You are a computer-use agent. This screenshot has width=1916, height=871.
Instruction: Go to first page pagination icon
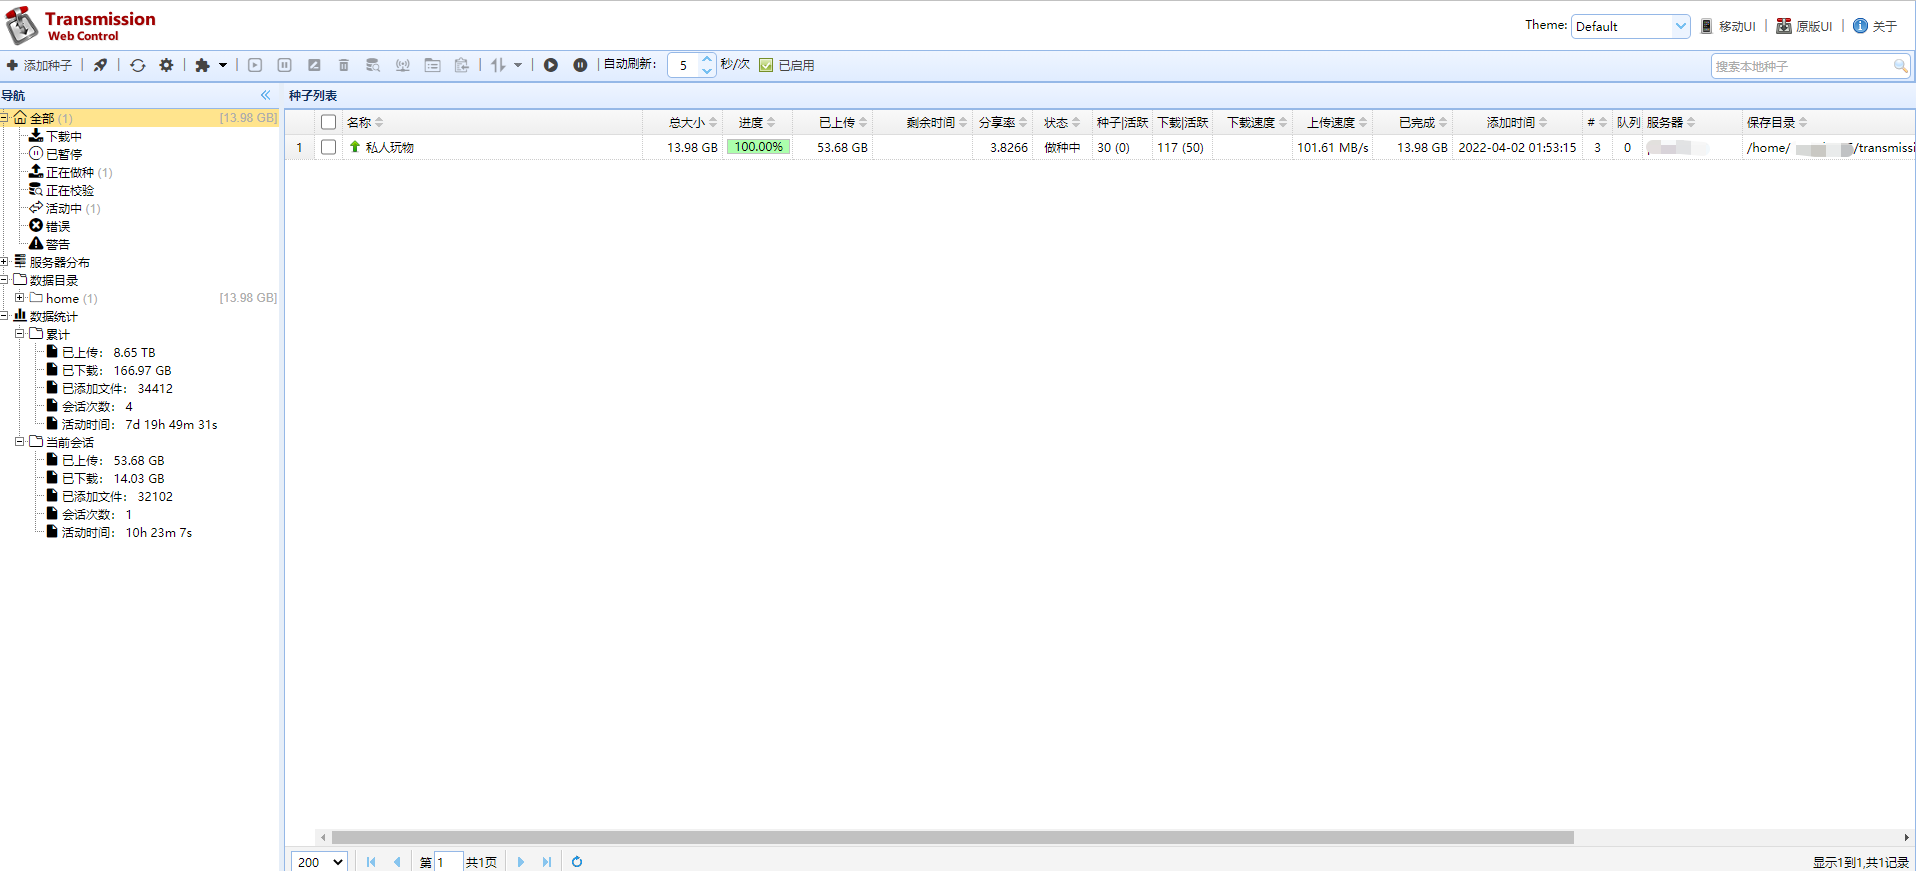pos(371,862)
